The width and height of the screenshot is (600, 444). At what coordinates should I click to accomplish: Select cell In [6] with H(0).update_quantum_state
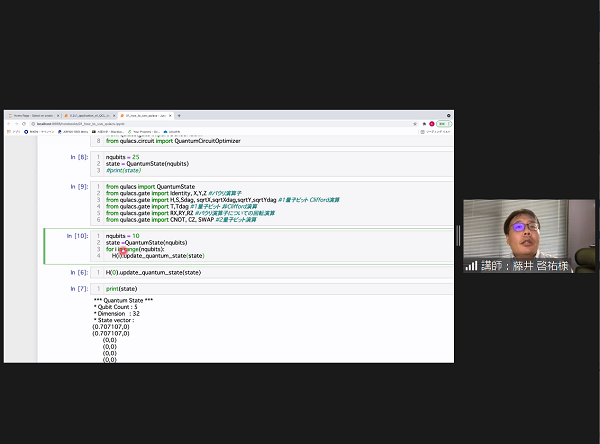coord(271,273)
